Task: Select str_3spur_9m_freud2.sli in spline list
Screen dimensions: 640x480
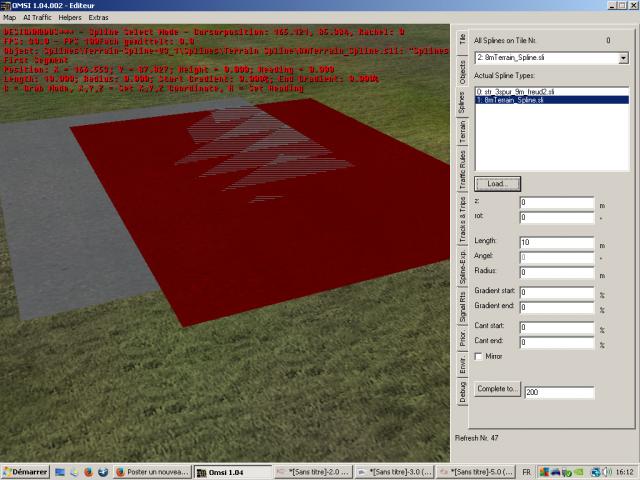Action: pyautogui.click(x=551, y=92)
